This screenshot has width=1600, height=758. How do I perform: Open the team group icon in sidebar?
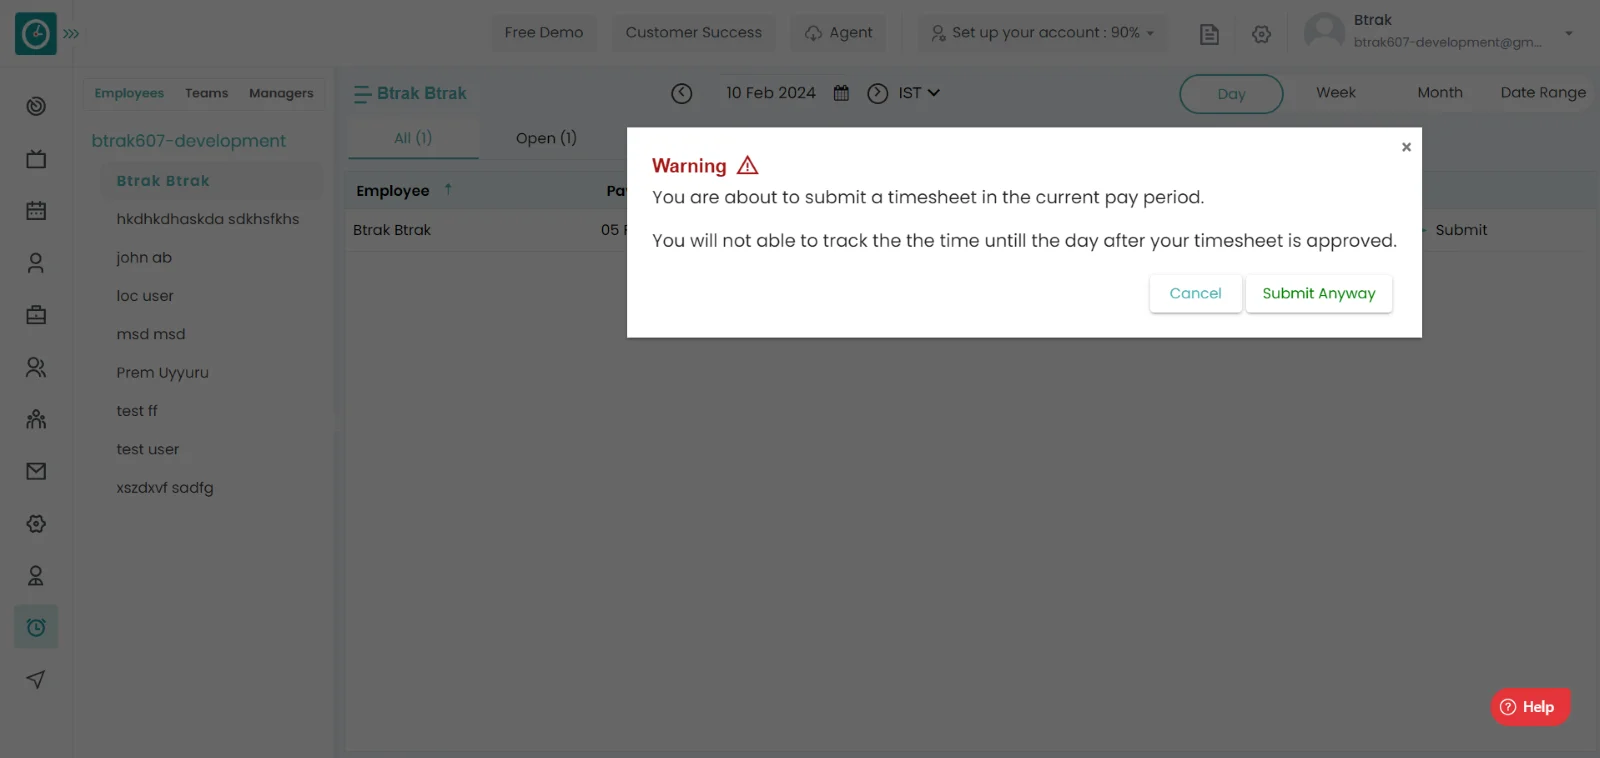click(x=36, y=419)
